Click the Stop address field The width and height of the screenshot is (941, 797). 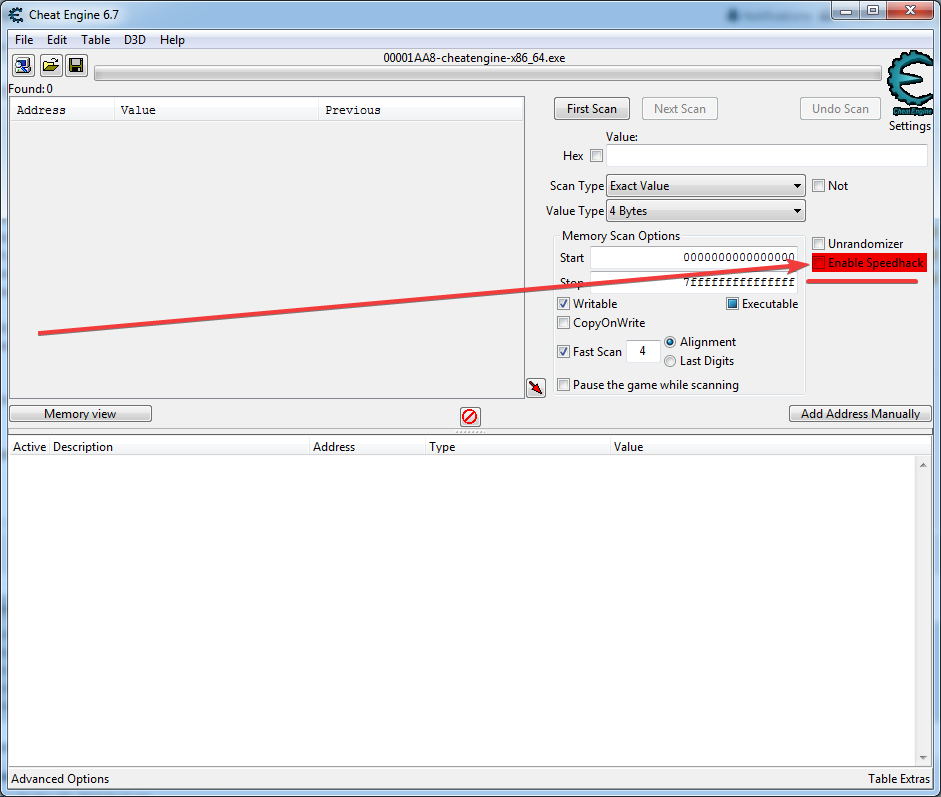[x=694, y=282]
